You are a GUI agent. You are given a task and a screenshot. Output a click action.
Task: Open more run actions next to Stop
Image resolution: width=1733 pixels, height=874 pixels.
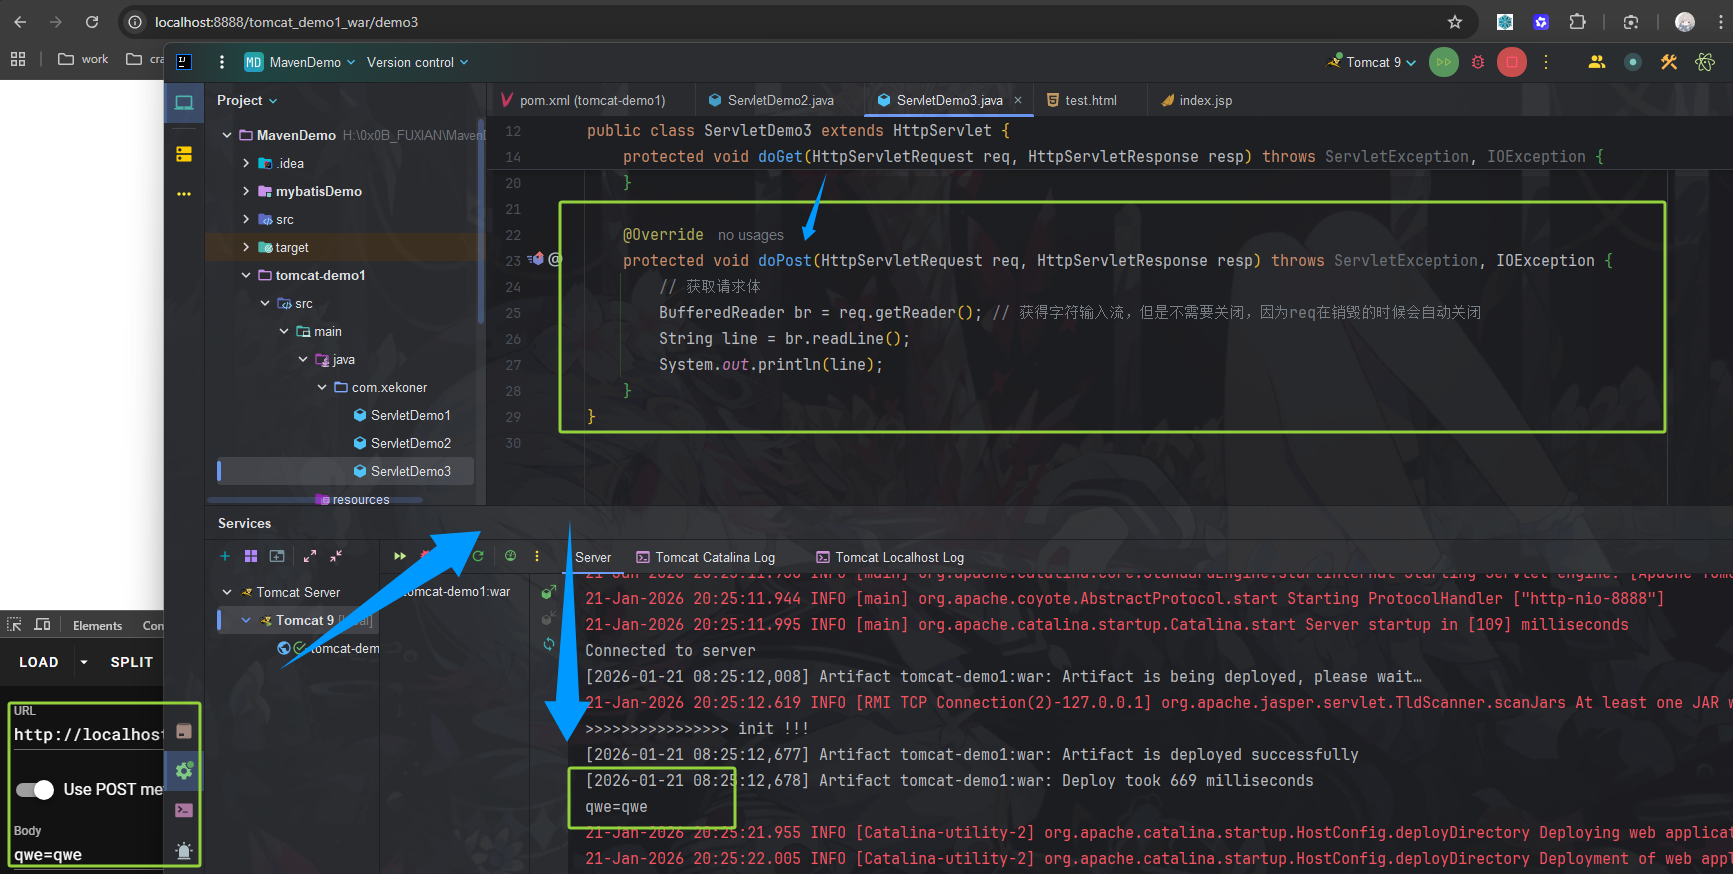click(x=1546, y=62)
